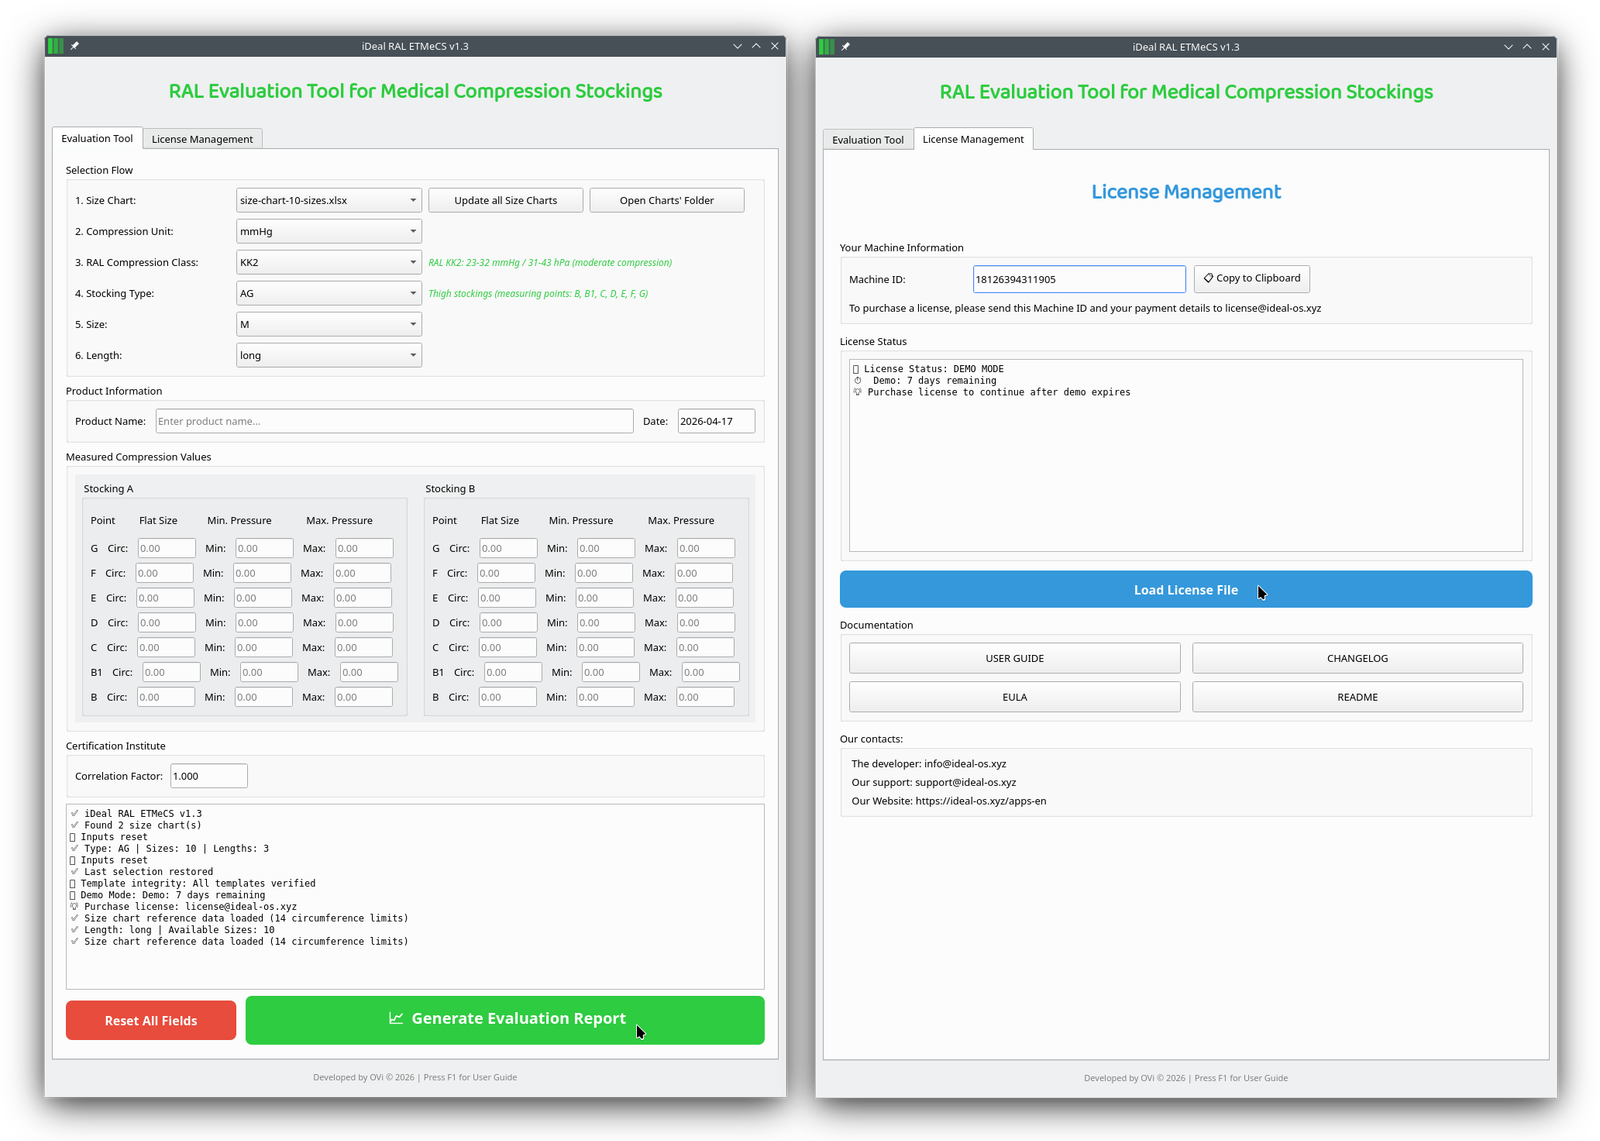Click 'Our Website: https://ideal-os.xyz/apps-en' text
The image size is (1600, 1141).
[x=949, y=801]
